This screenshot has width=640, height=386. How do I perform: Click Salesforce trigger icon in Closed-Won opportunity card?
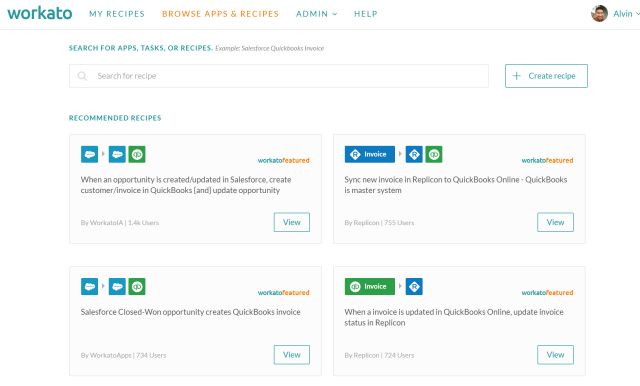pos(89,286)
